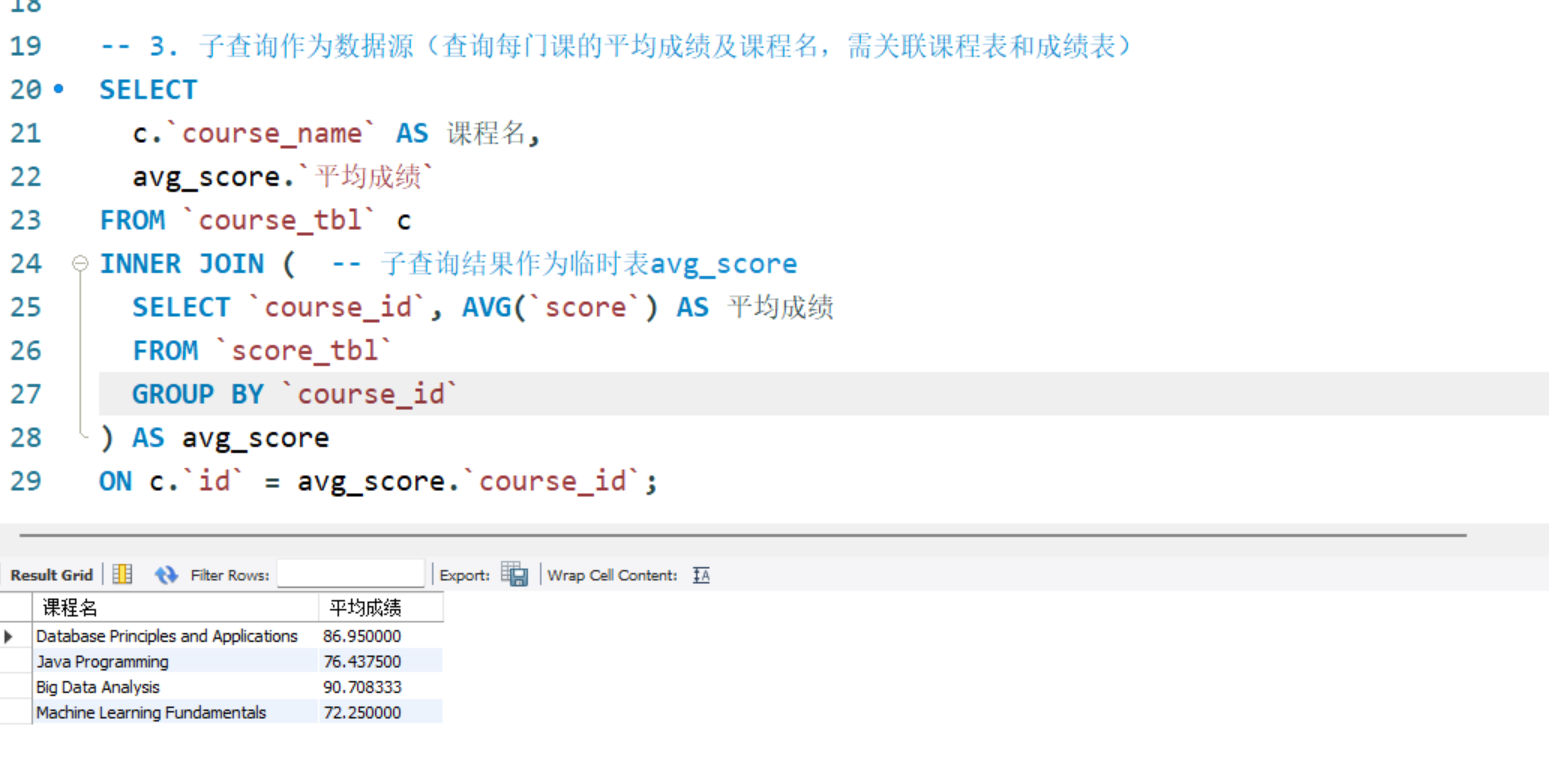Click the `course_tbl` table name on line 23
Screen dimensions: 1549x770
280,220
